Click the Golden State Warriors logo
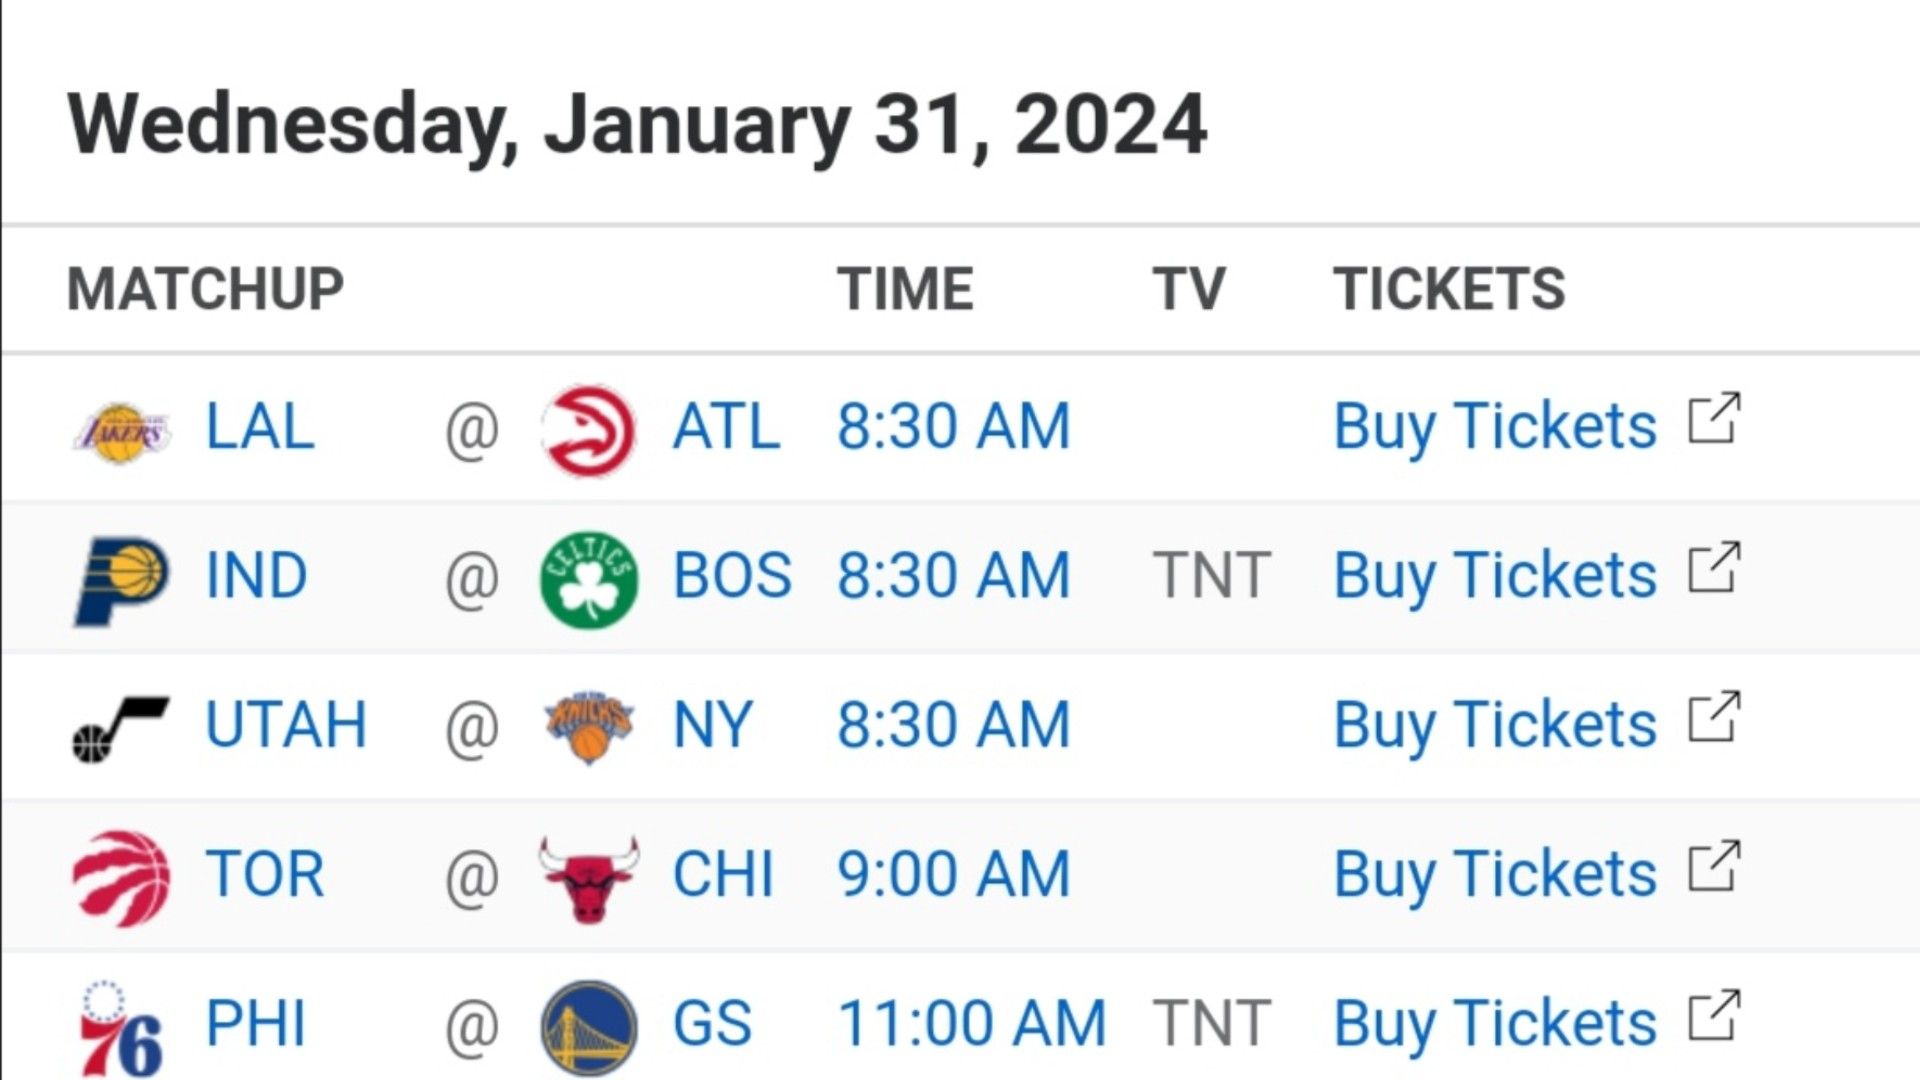The width and height of the screenshot is (1920, 1080). 589,1028
